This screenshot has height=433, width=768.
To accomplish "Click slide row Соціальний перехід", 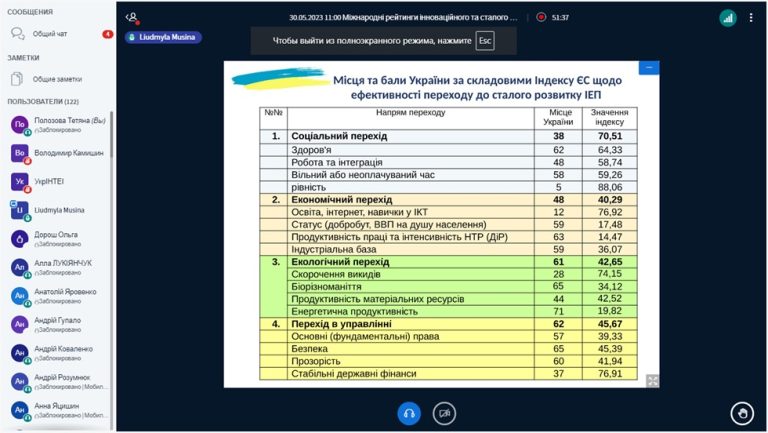I will click(x=448, y=136).
